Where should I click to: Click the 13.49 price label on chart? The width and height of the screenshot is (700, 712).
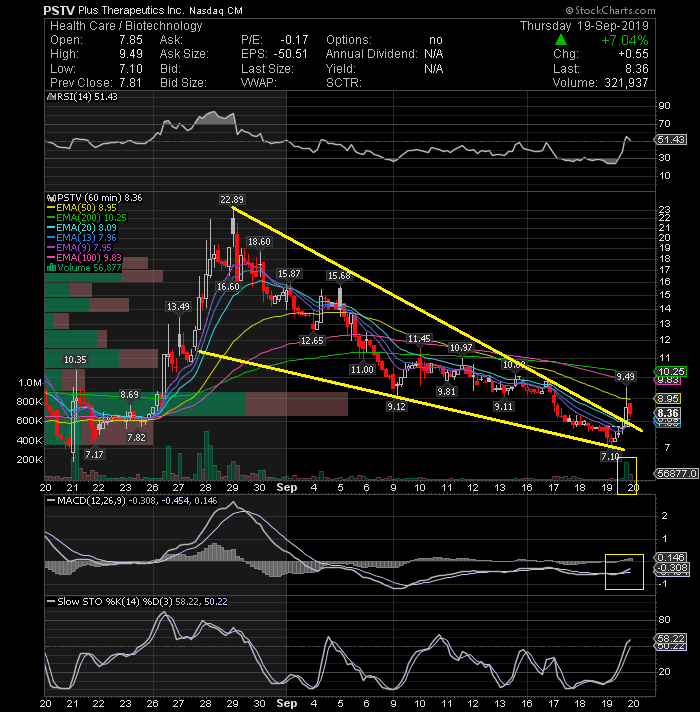click(178, 307)
